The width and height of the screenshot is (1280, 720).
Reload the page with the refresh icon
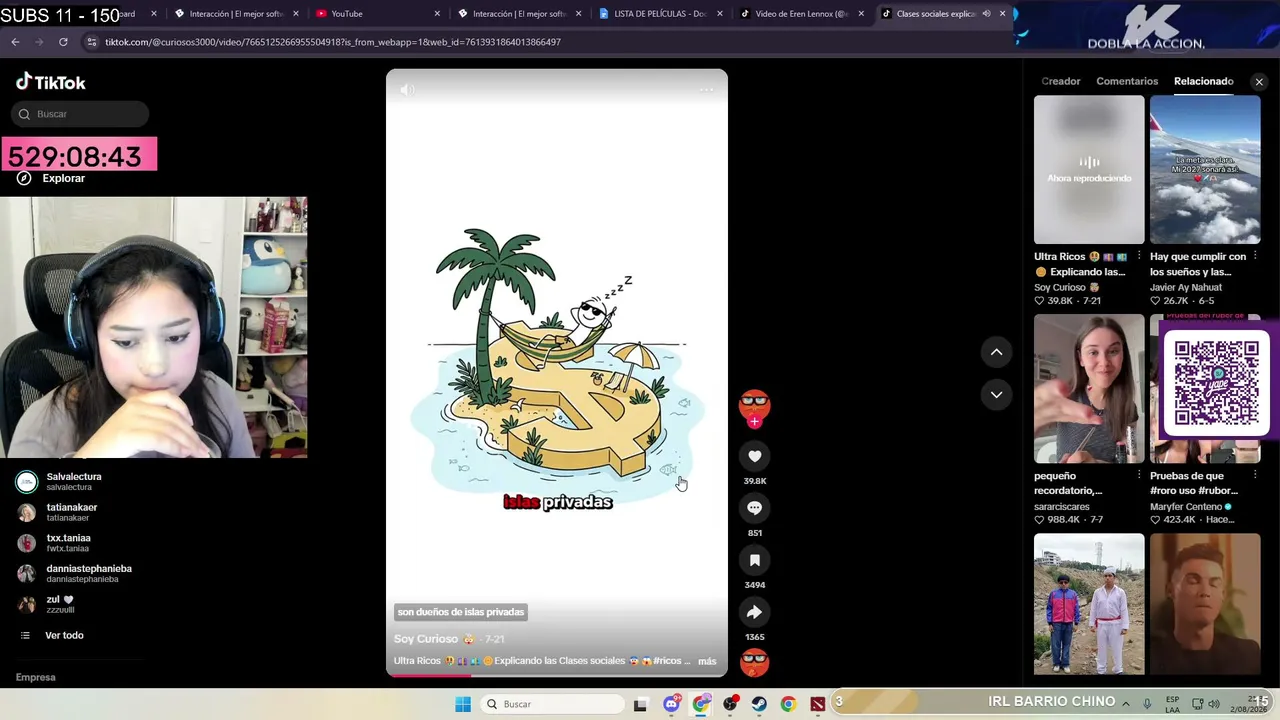[63, 42]
